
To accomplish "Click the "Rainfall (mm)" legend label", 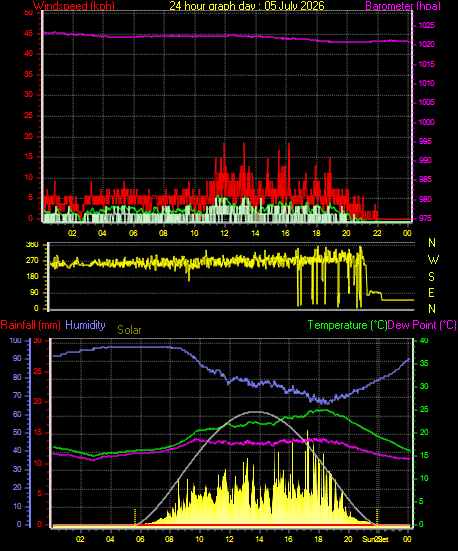I will point(31,325).
